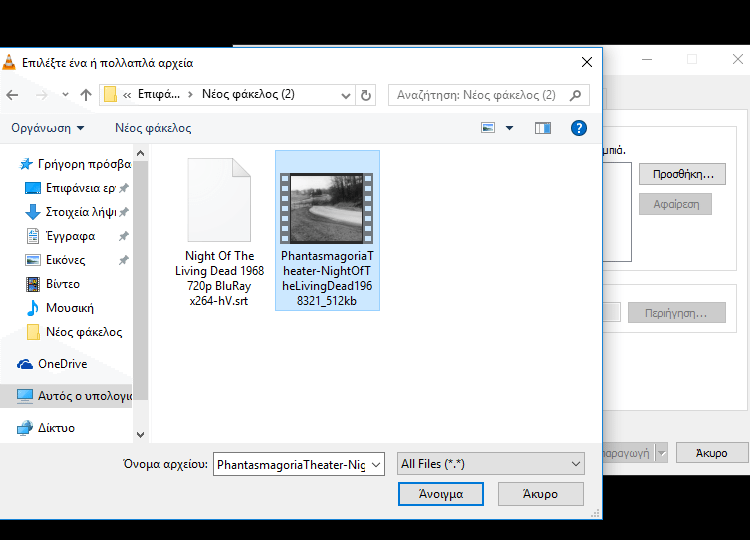This screenshot has width=750, height=540.
Task: Refresh the current folder view
Action: point(366,95)
